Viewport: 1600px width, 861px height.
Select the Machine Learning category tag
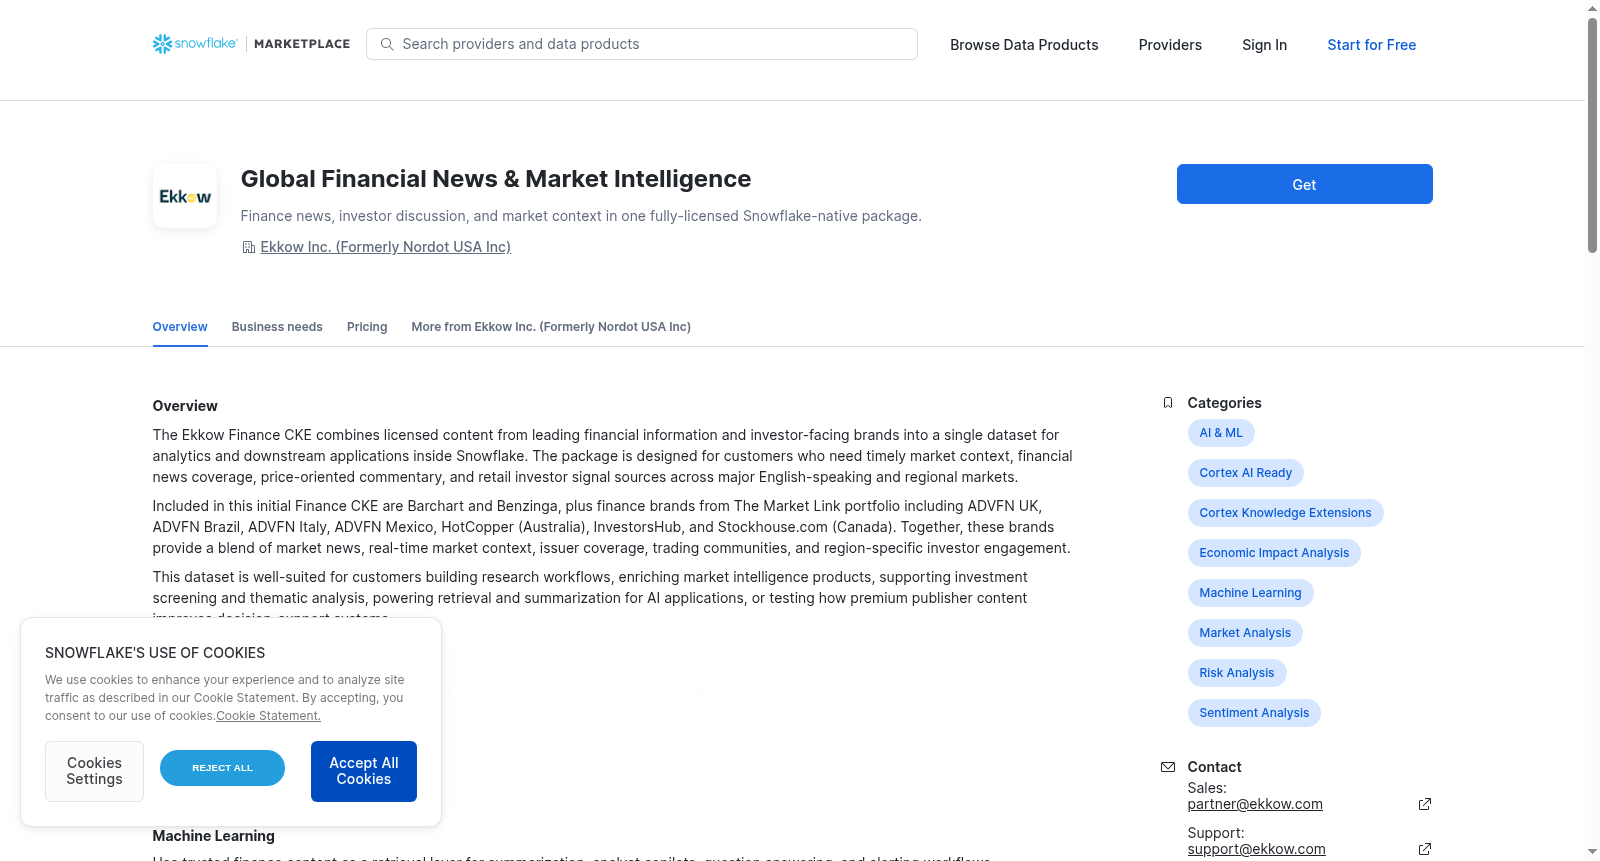click(1250, 593)
